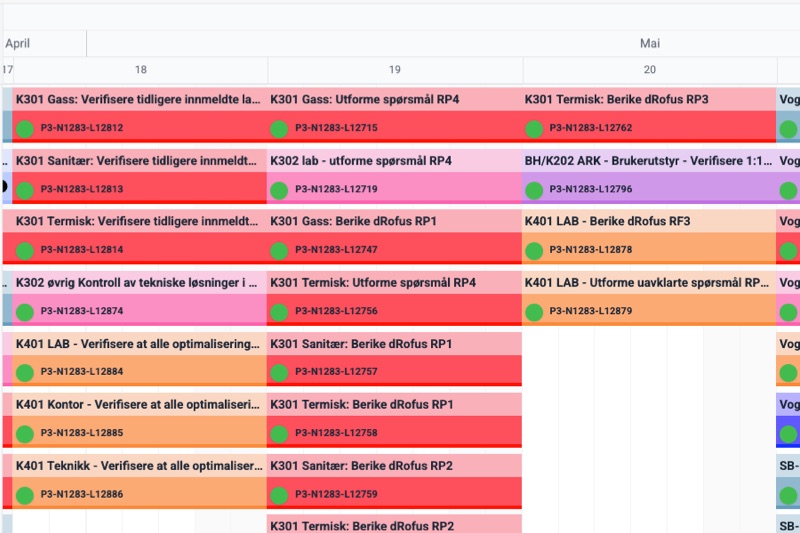Click the April month header
Screen dimensions: 800x533
click(x=17, y=43)
